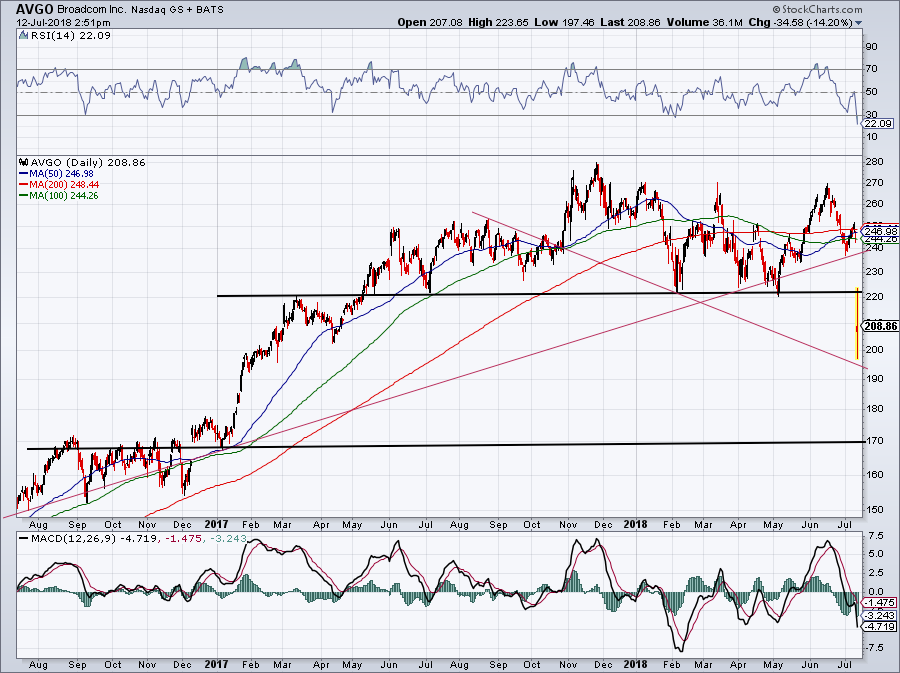Click the MA(50) 246.98 legend text

(x=61, y=173)
